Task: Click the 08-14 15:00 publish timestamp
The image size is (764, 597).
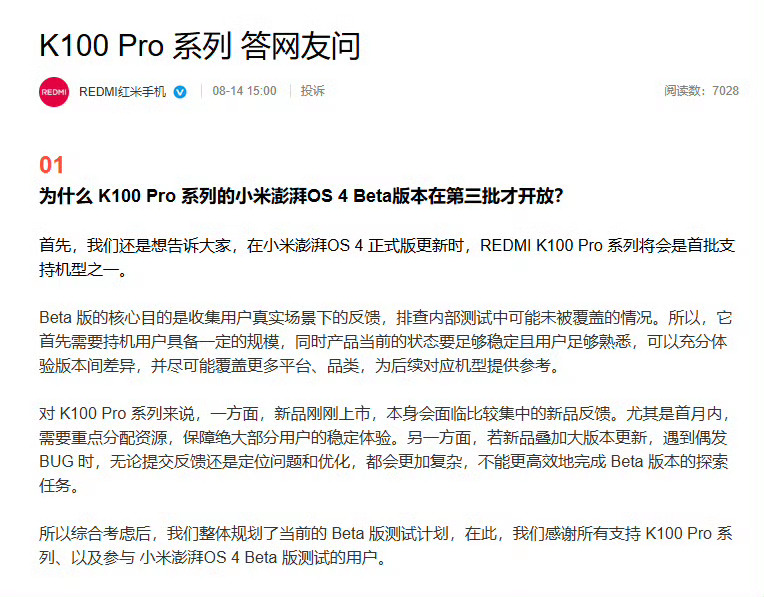Action: (244, 91)
